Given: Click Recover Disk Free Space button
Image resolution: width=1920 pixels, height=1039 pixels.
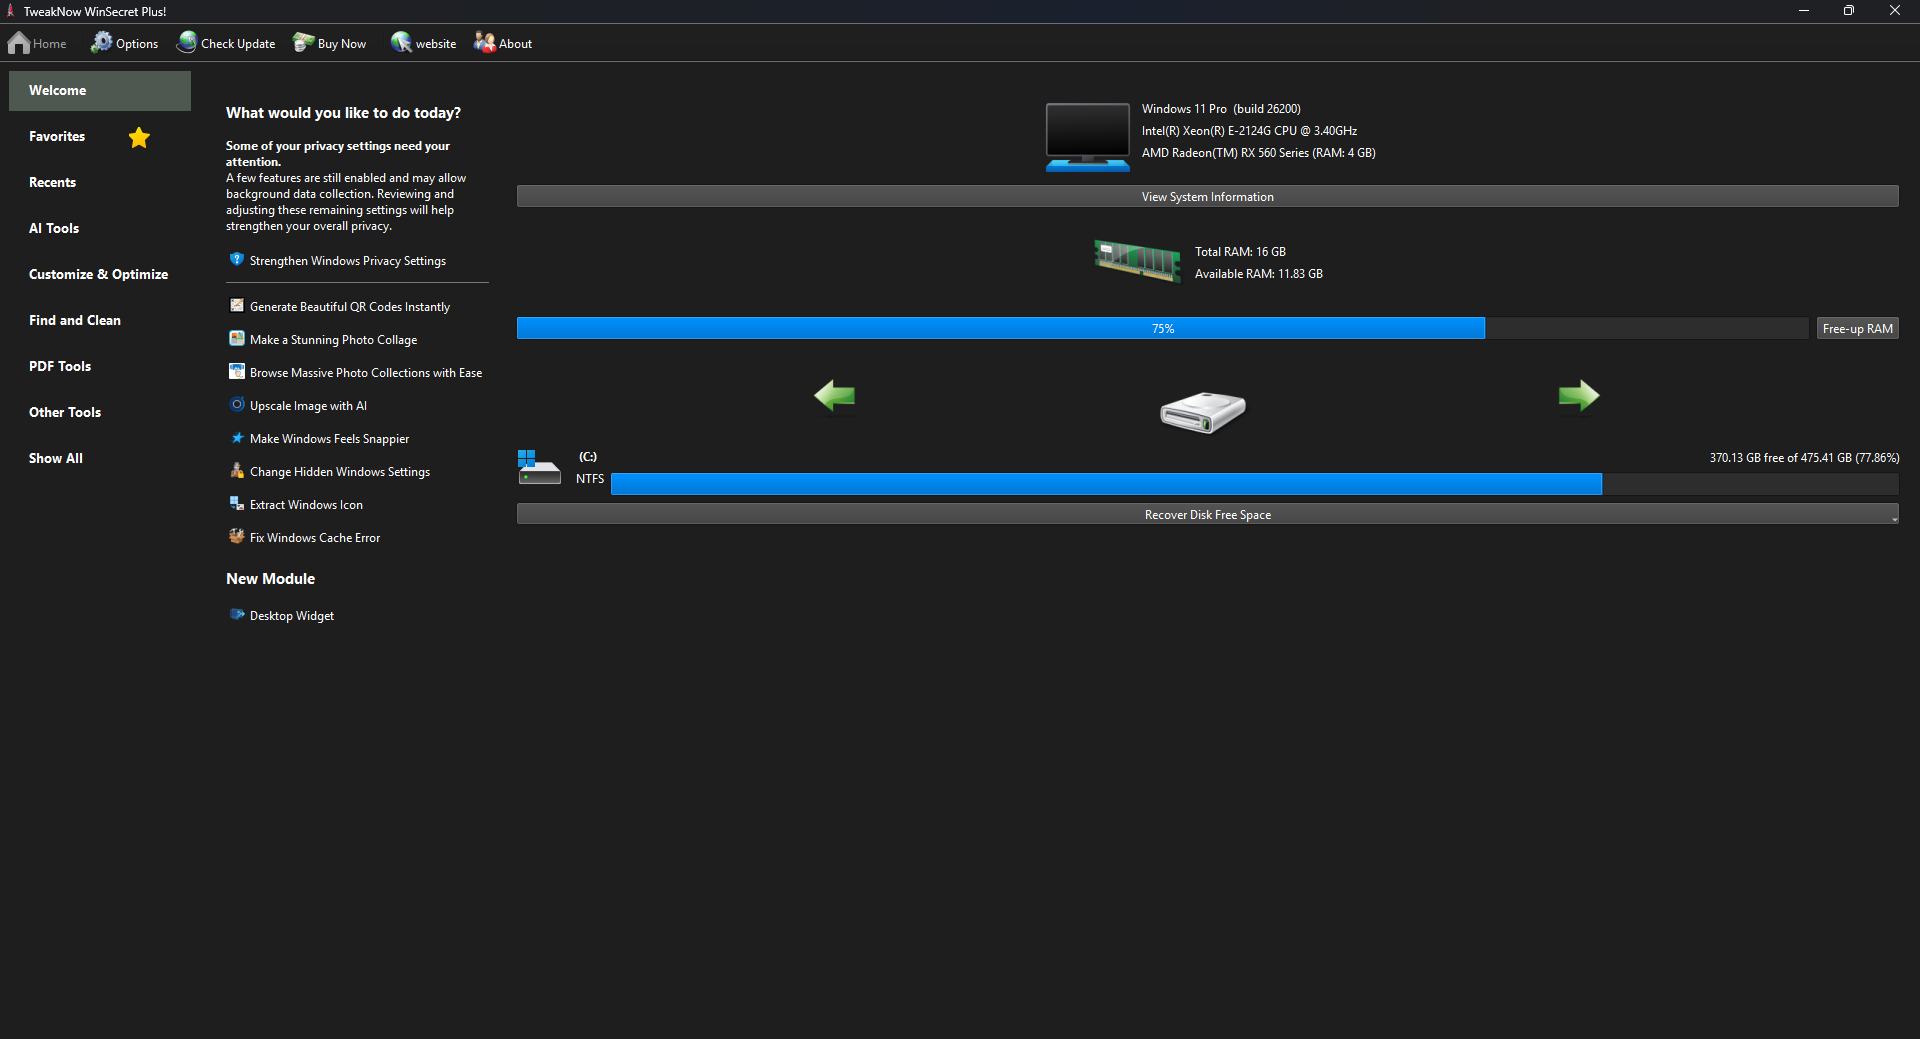Looking at the screenshot, I should click(1208, 514).
